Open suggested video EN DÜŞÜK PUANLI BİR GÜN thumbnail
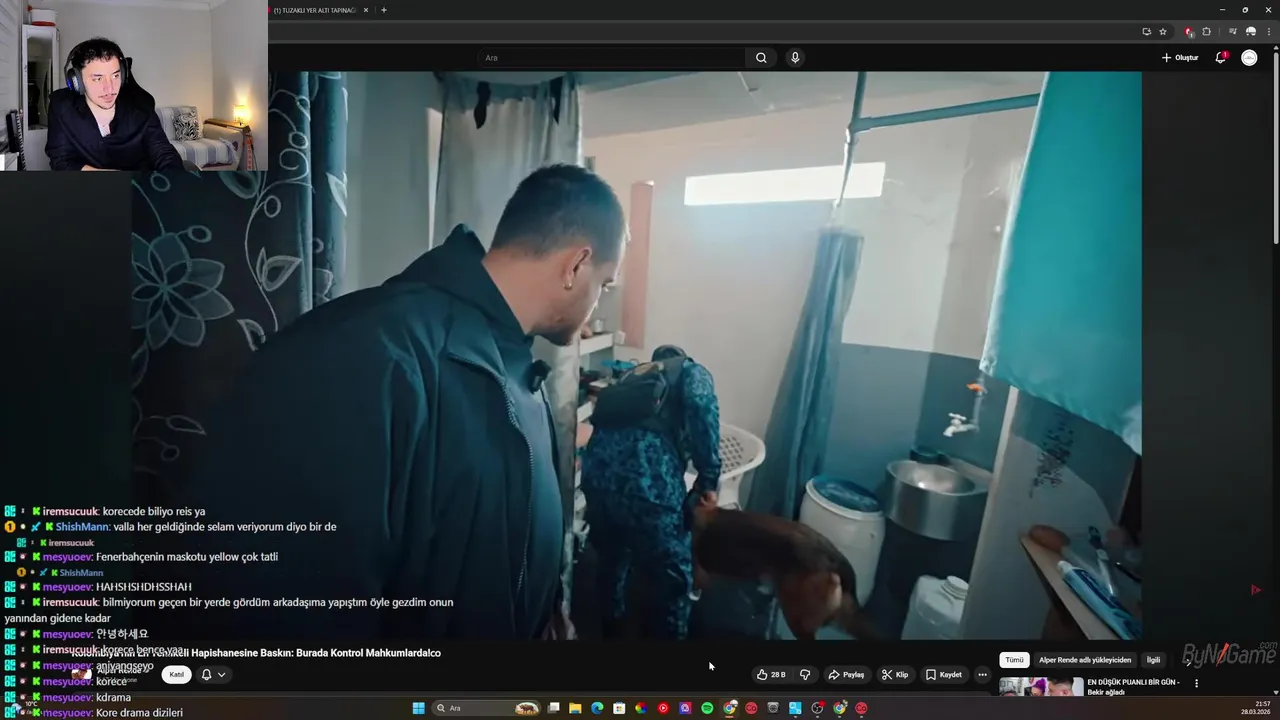1280x720 pixels. (1041, 686)
